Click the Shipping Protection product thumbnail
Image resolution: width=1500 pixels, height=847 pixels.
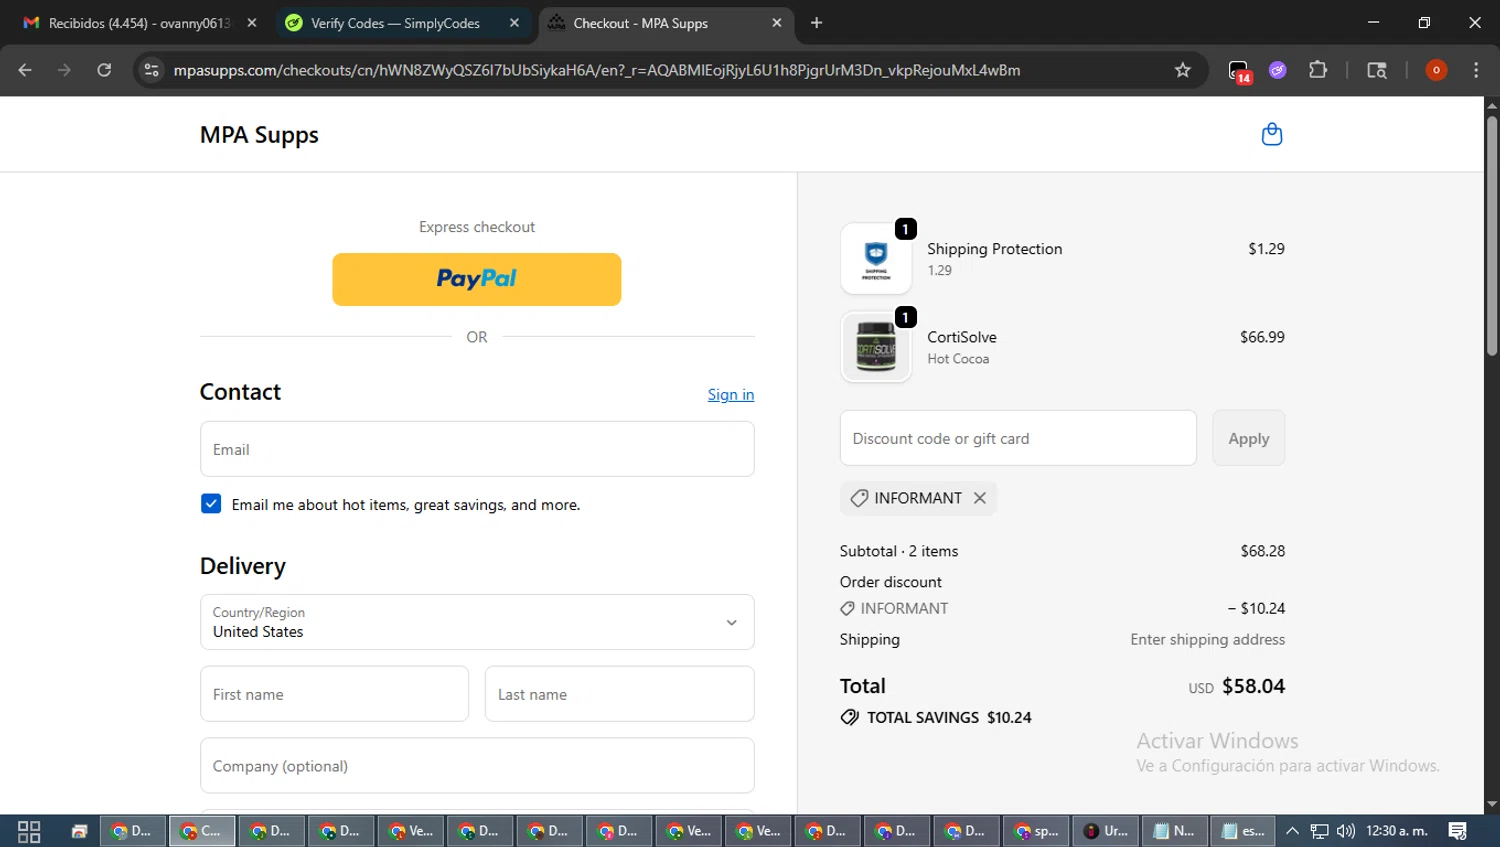click(x=876, y=259)
